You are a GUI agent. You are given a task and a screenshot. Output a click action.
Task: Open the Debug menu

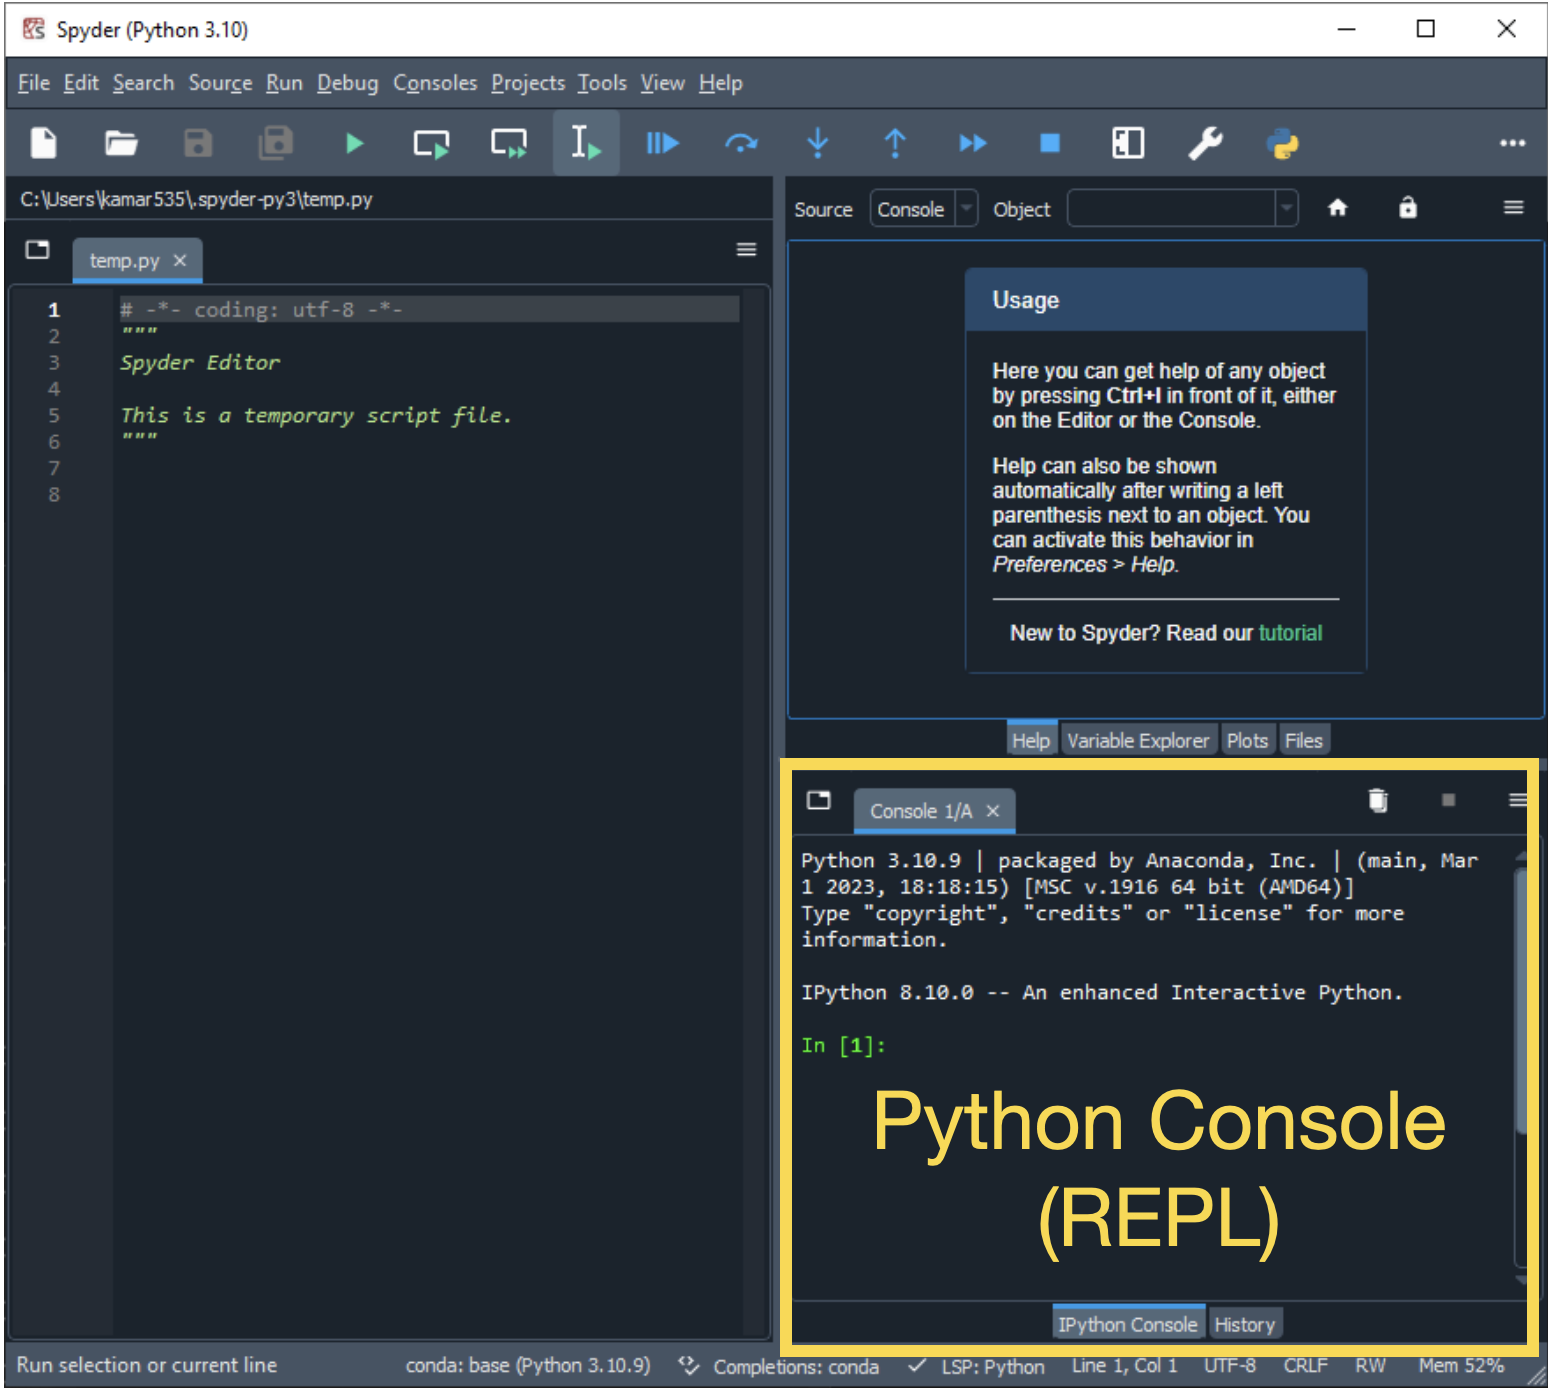[348, 83]
